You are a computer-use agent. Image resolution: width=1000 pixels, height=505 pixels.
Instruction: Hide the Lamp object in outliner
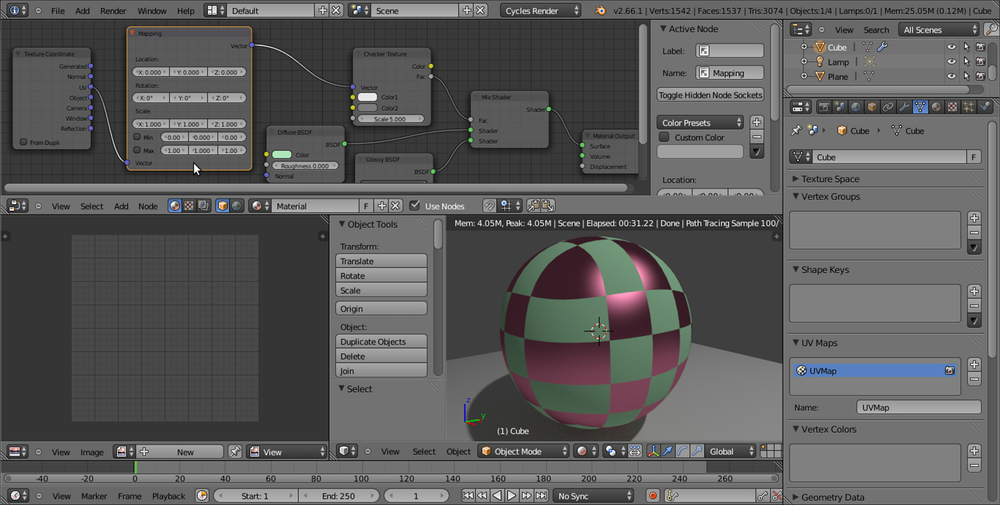951,61
